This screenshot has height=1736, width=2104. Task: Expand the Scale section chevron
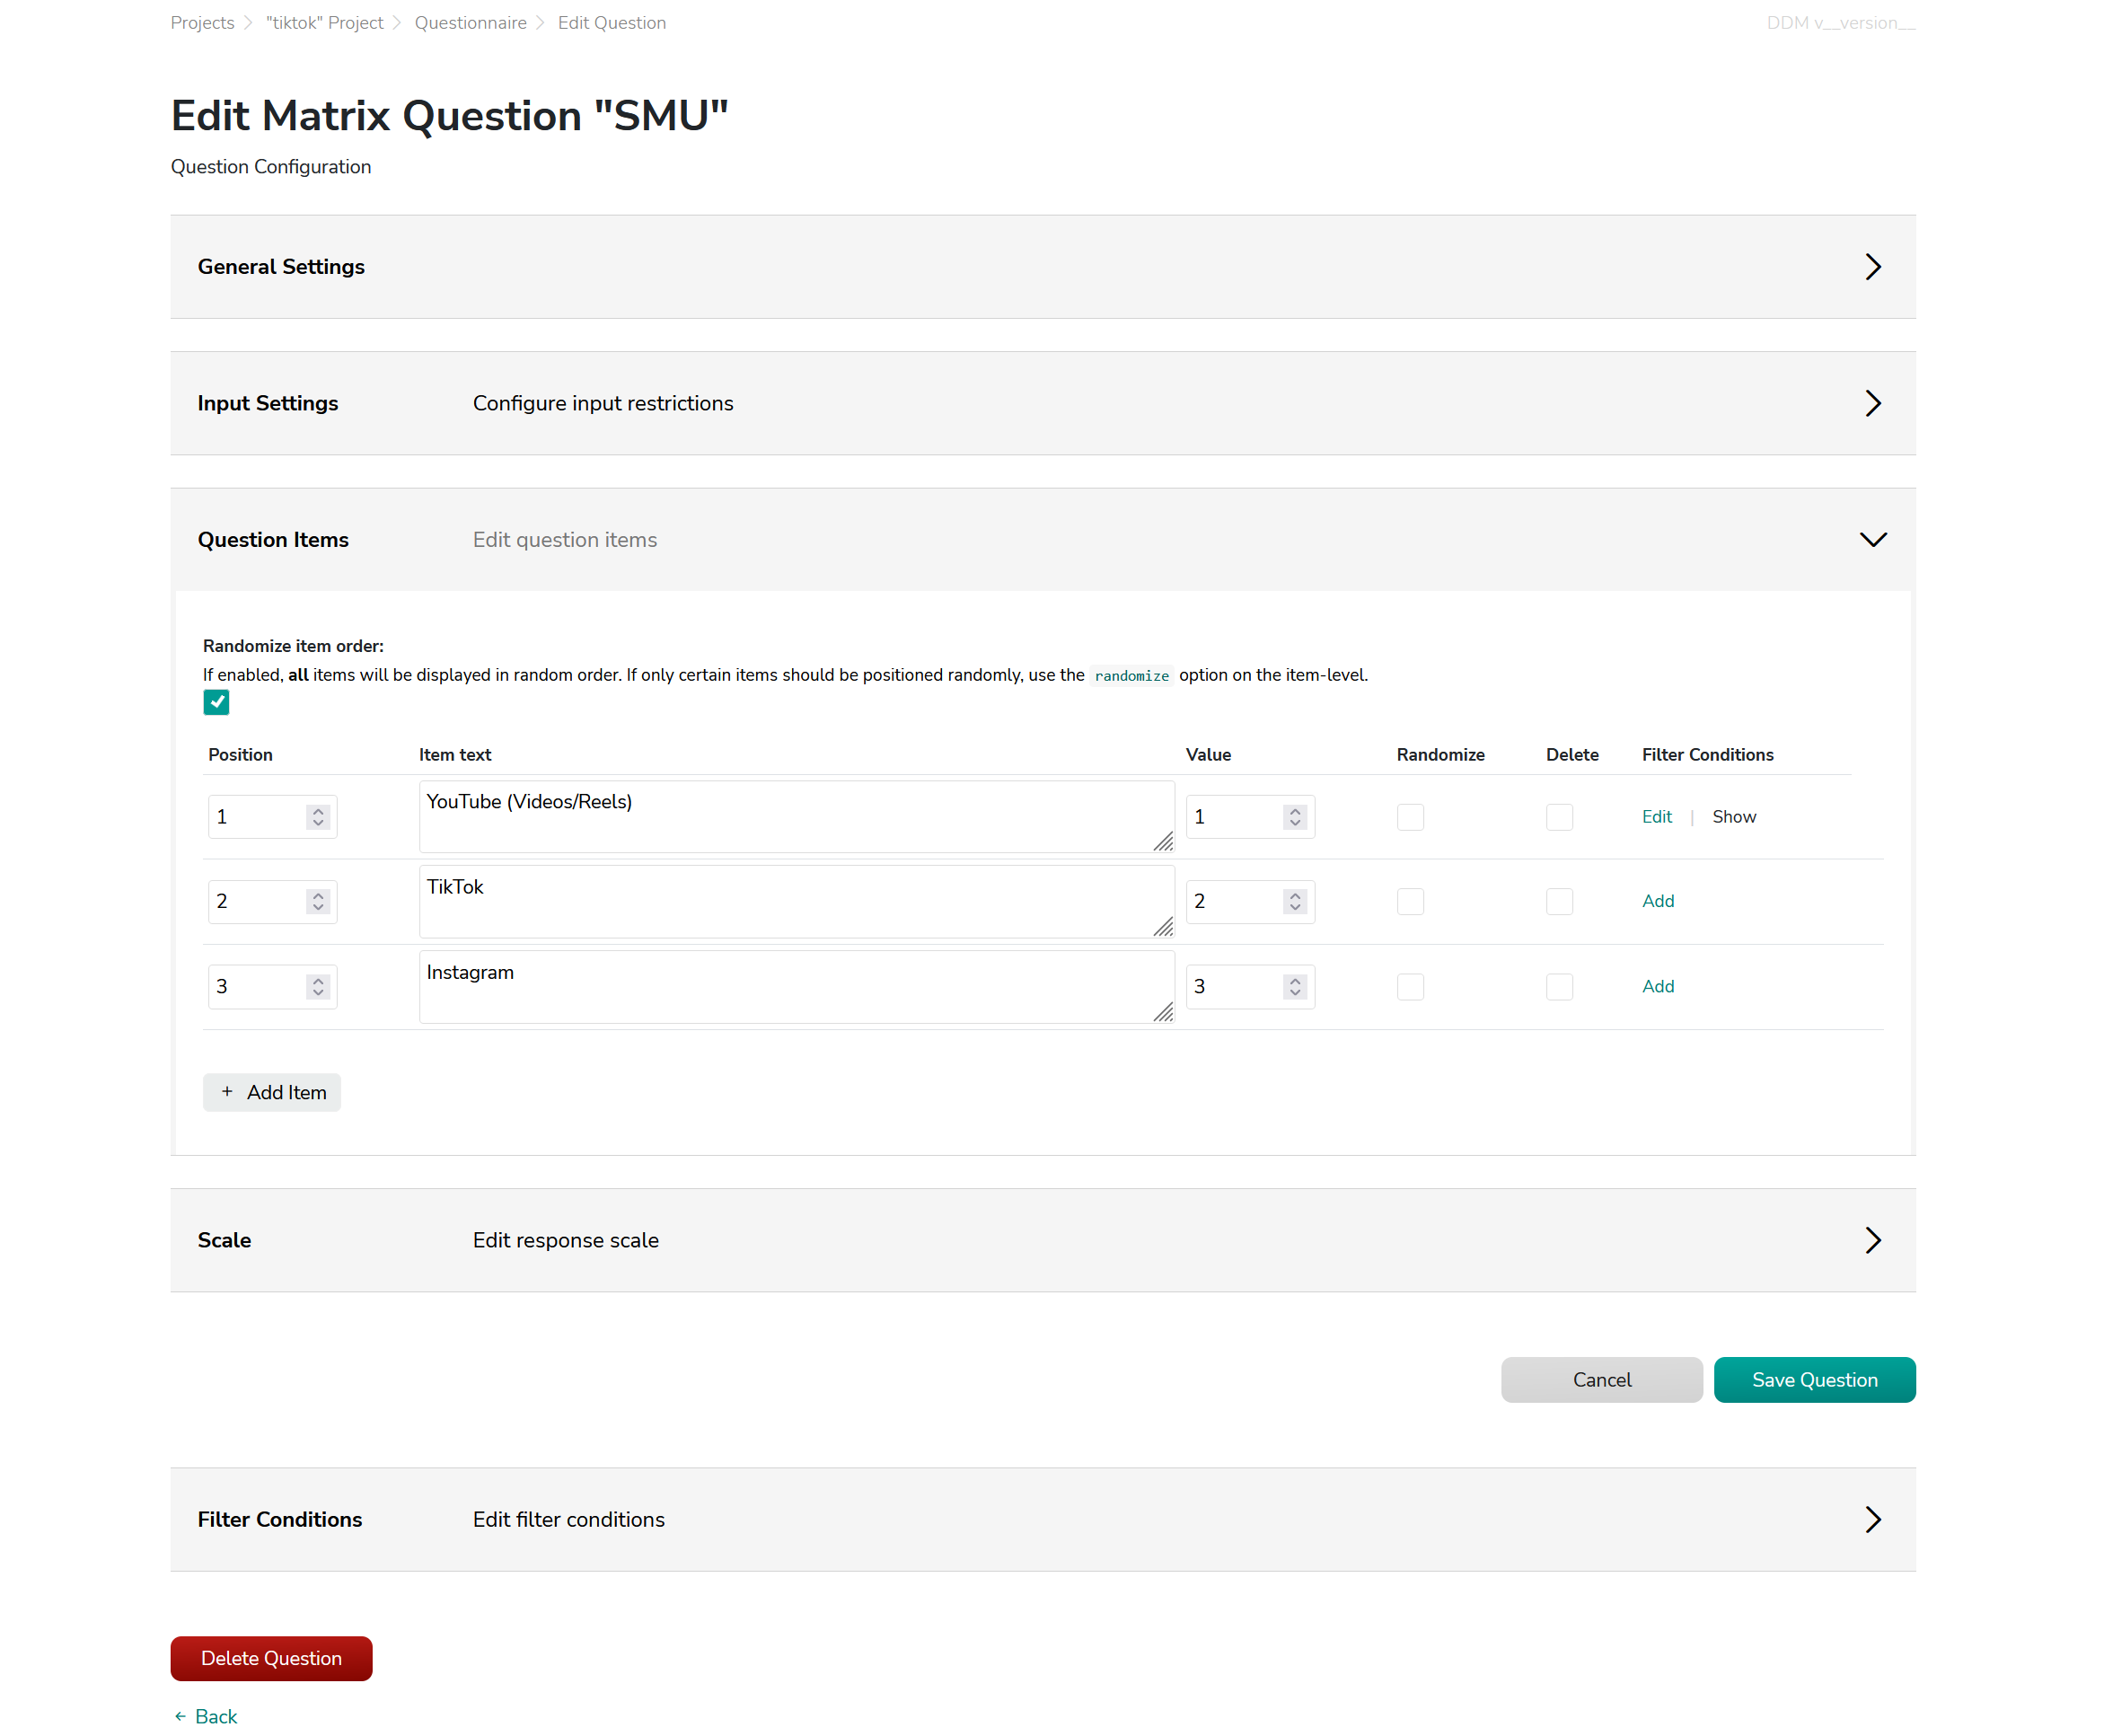[1871, 1240]
